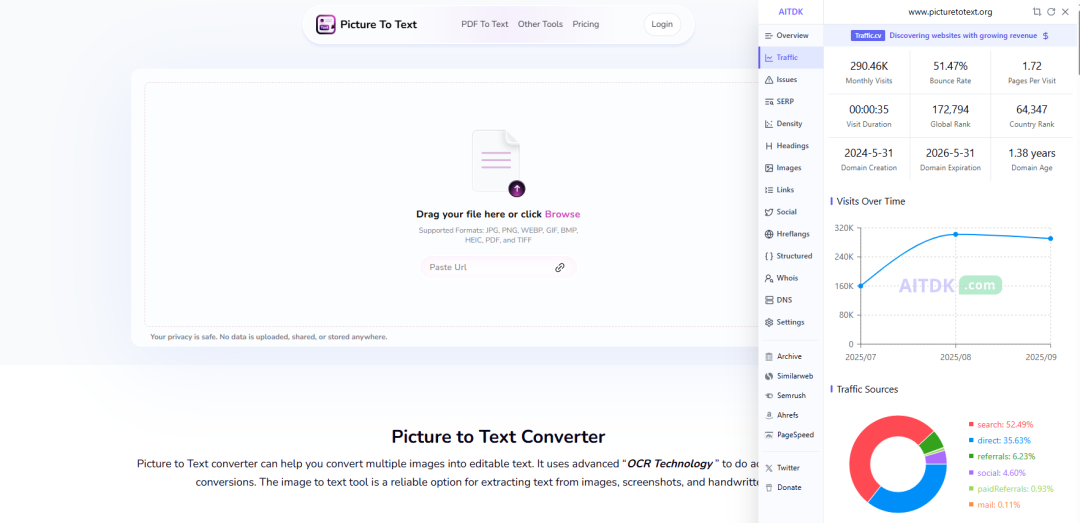Close the AITDK panel with the X icon

[x=1064, y=12]
